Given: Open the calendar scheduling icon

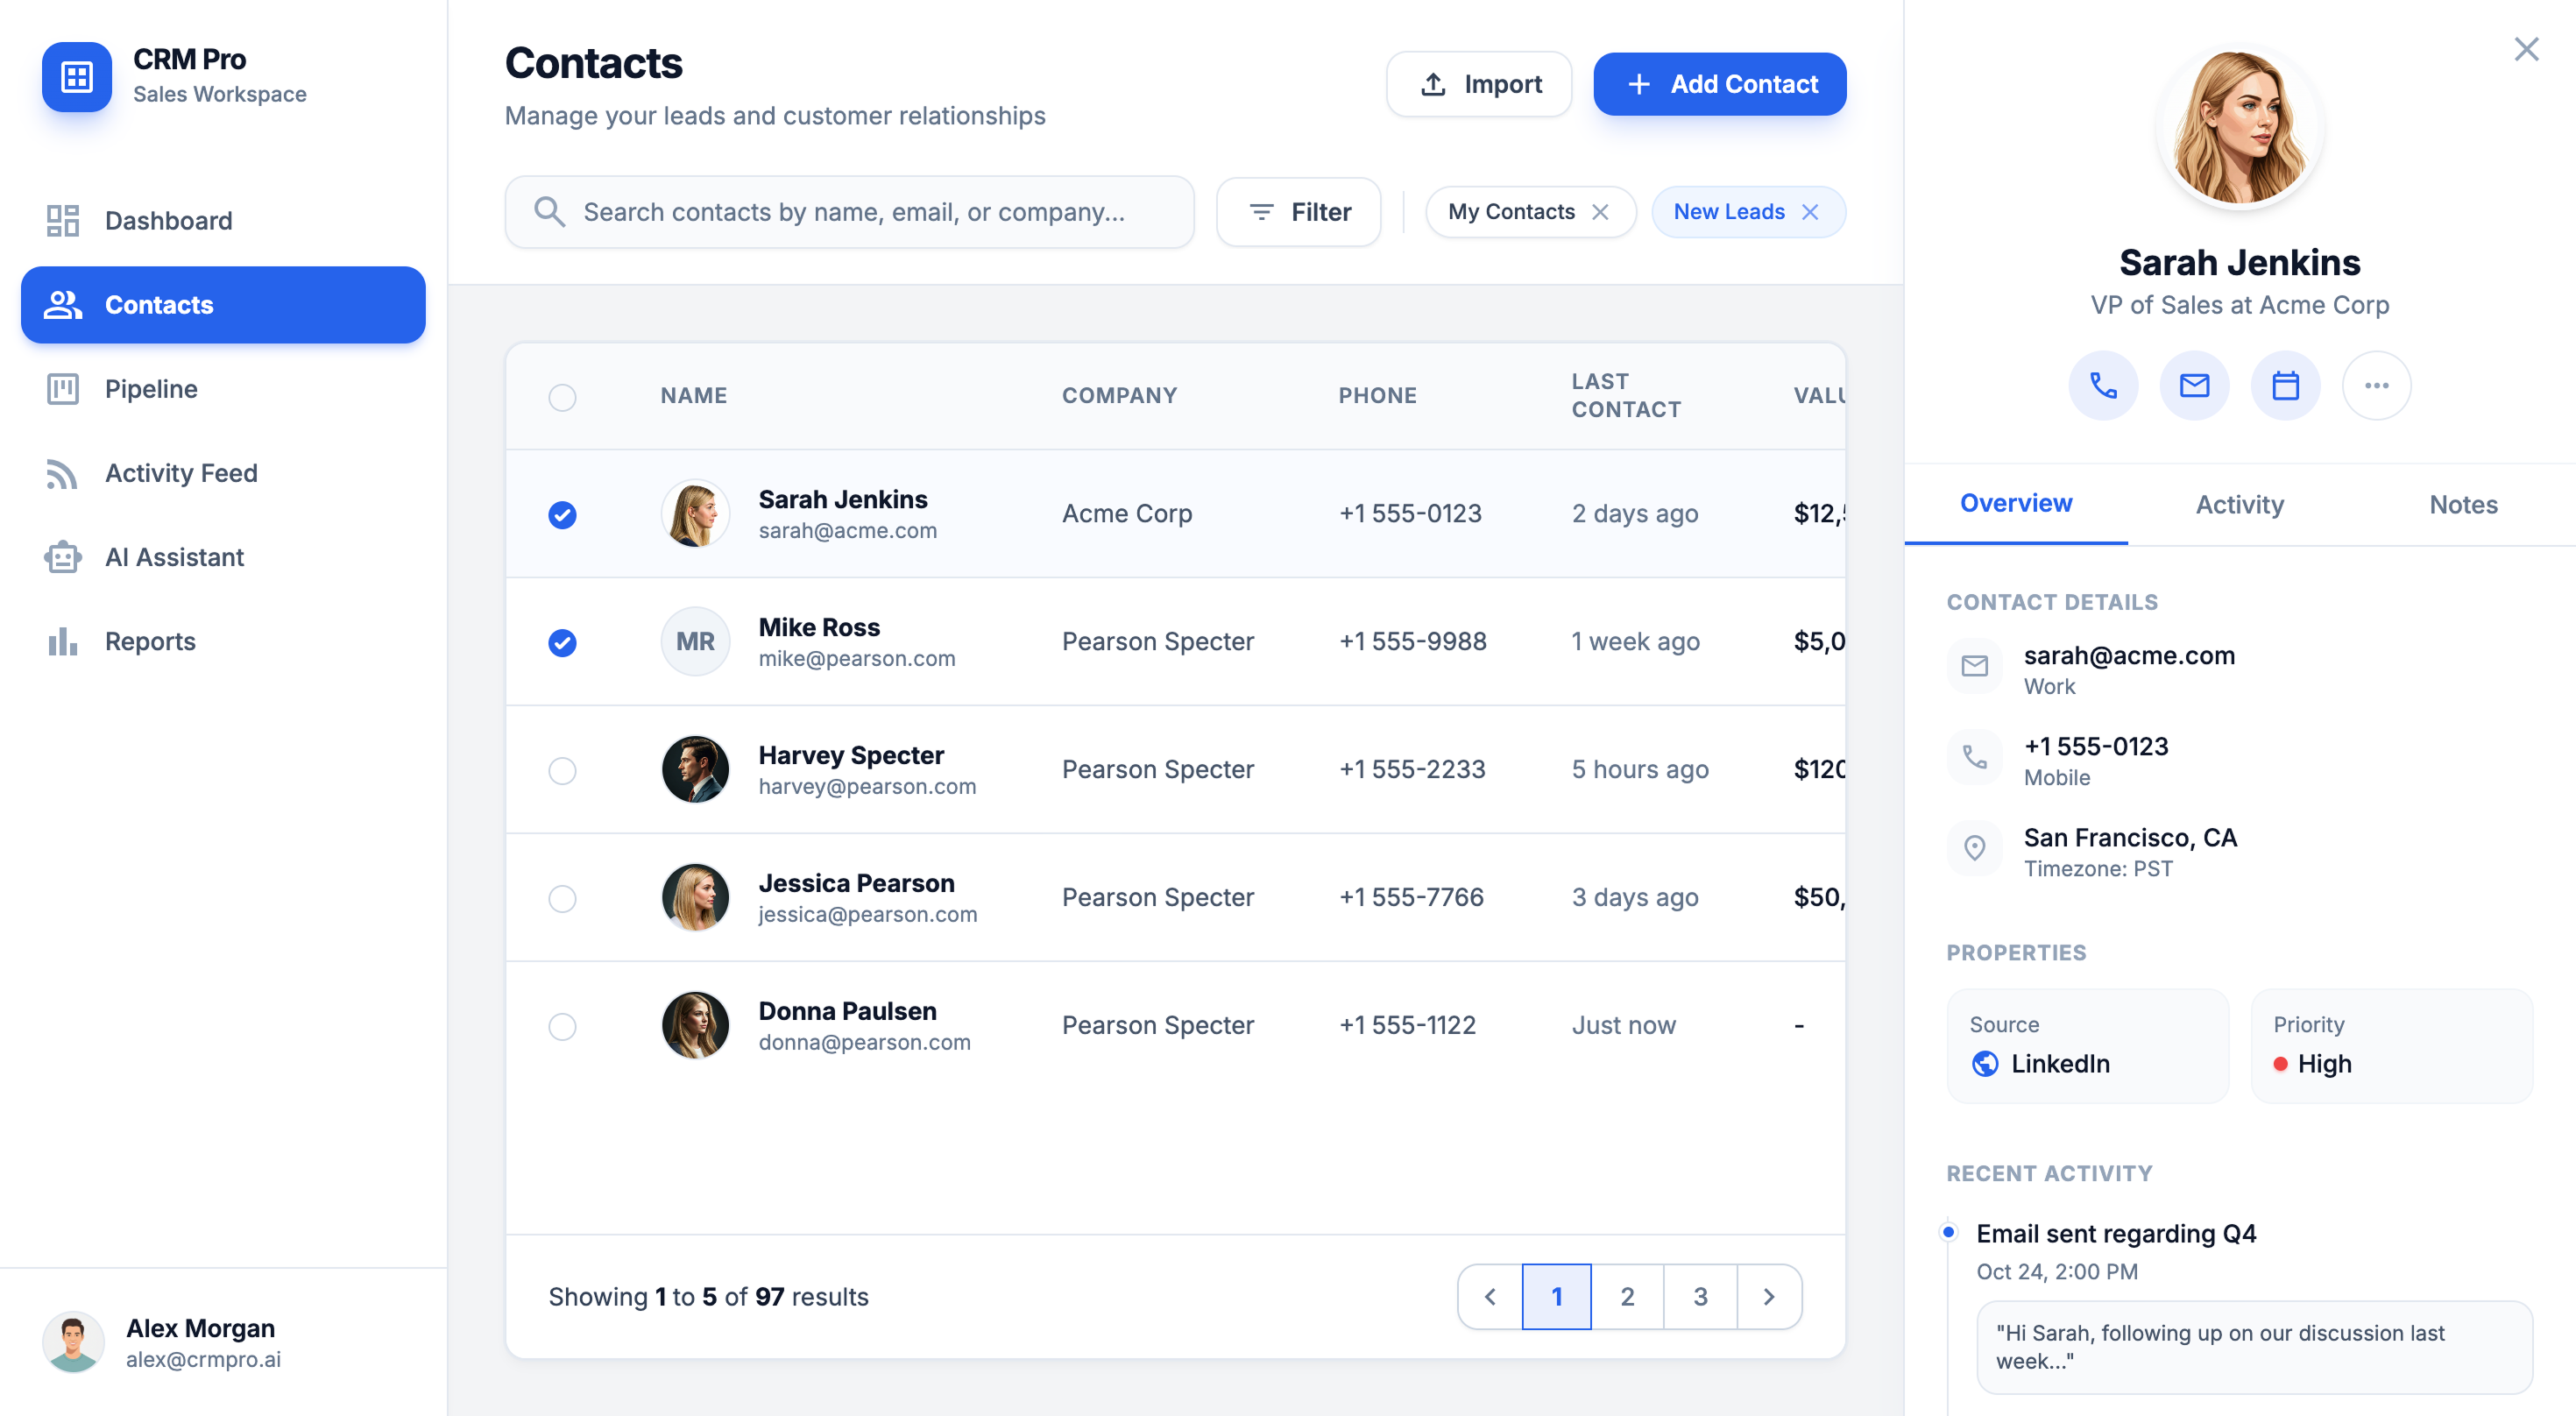Looking at the screenshot, I should [2285, 386].
